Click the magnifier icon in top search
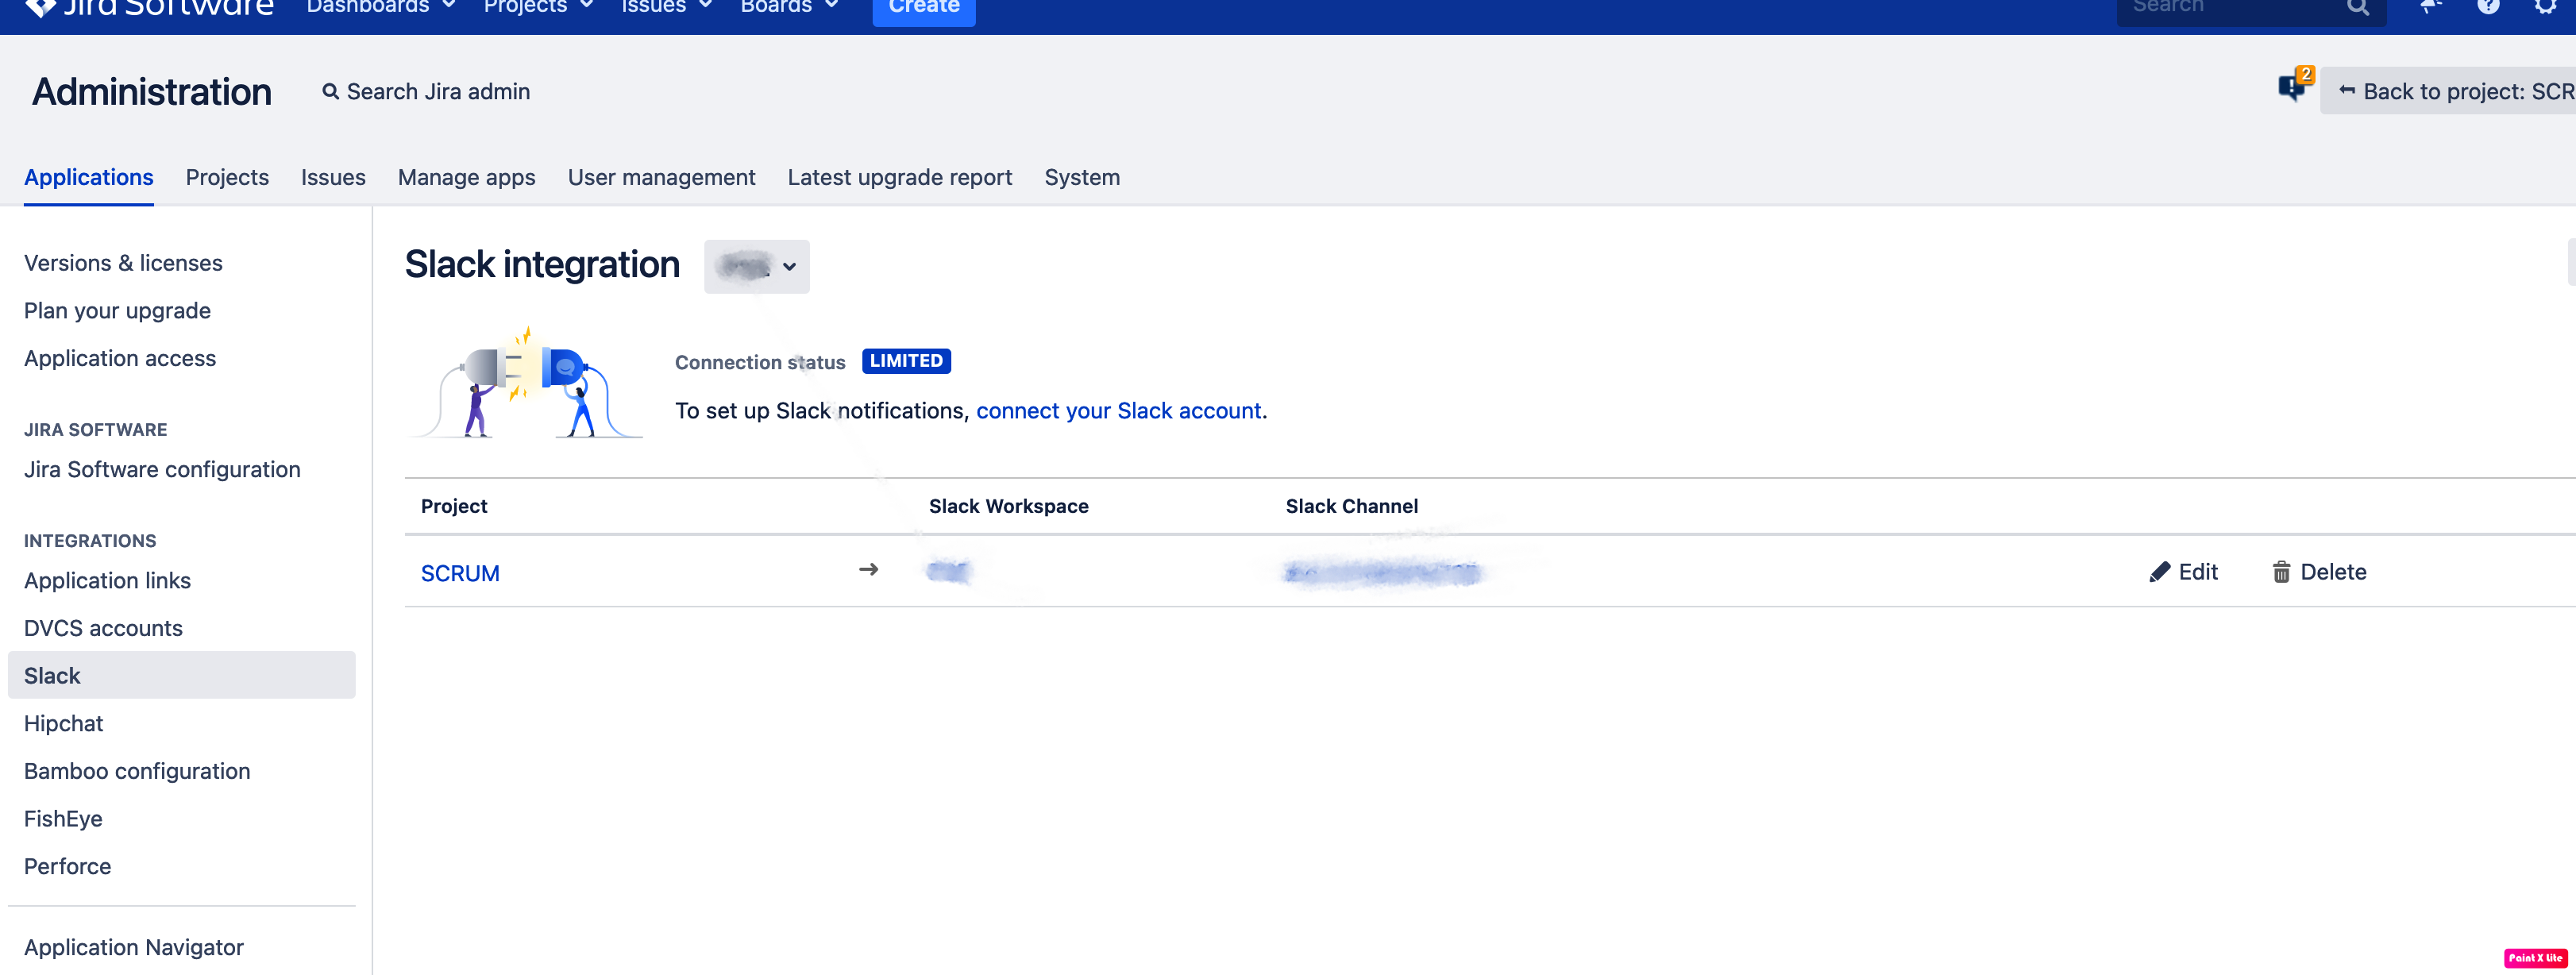 (2357, 8)
